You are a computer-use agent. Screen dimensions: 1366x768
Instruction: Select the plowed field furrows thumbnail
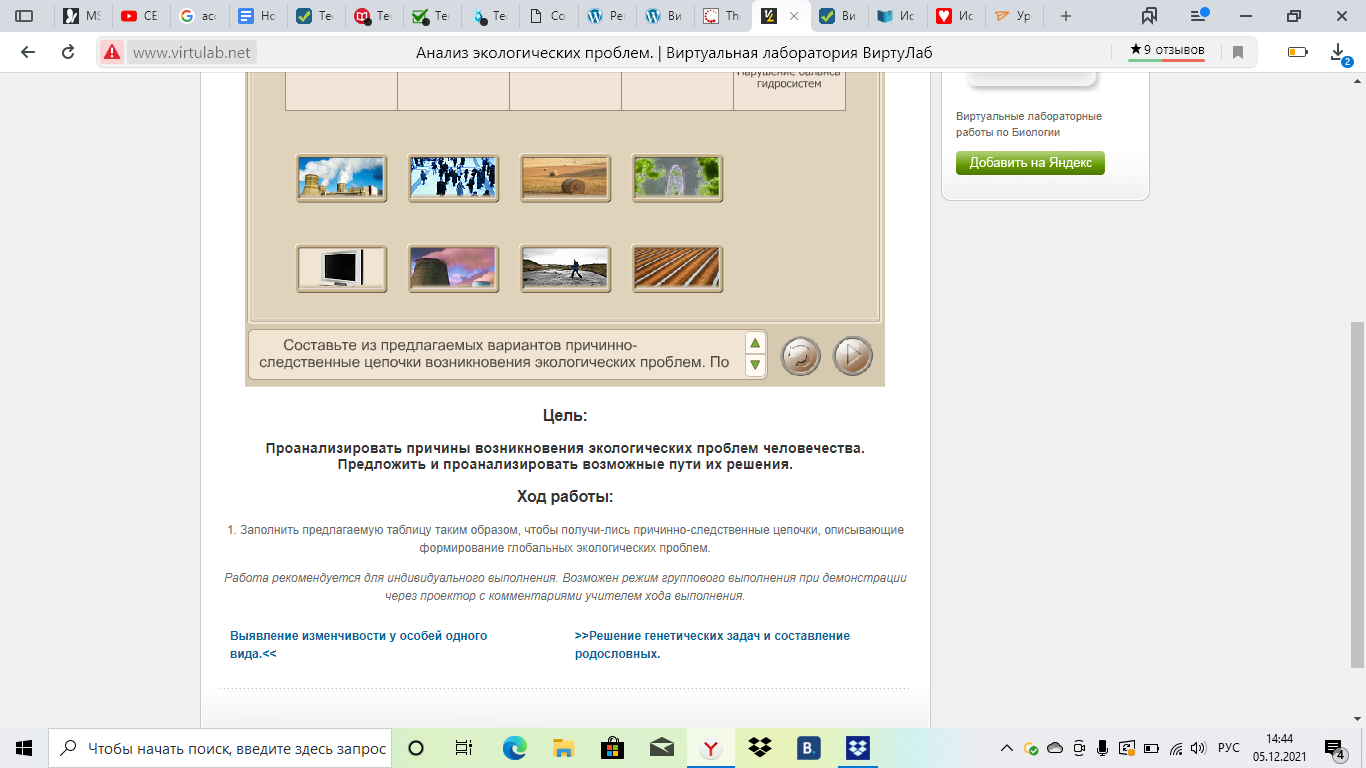tap(677, 268)
